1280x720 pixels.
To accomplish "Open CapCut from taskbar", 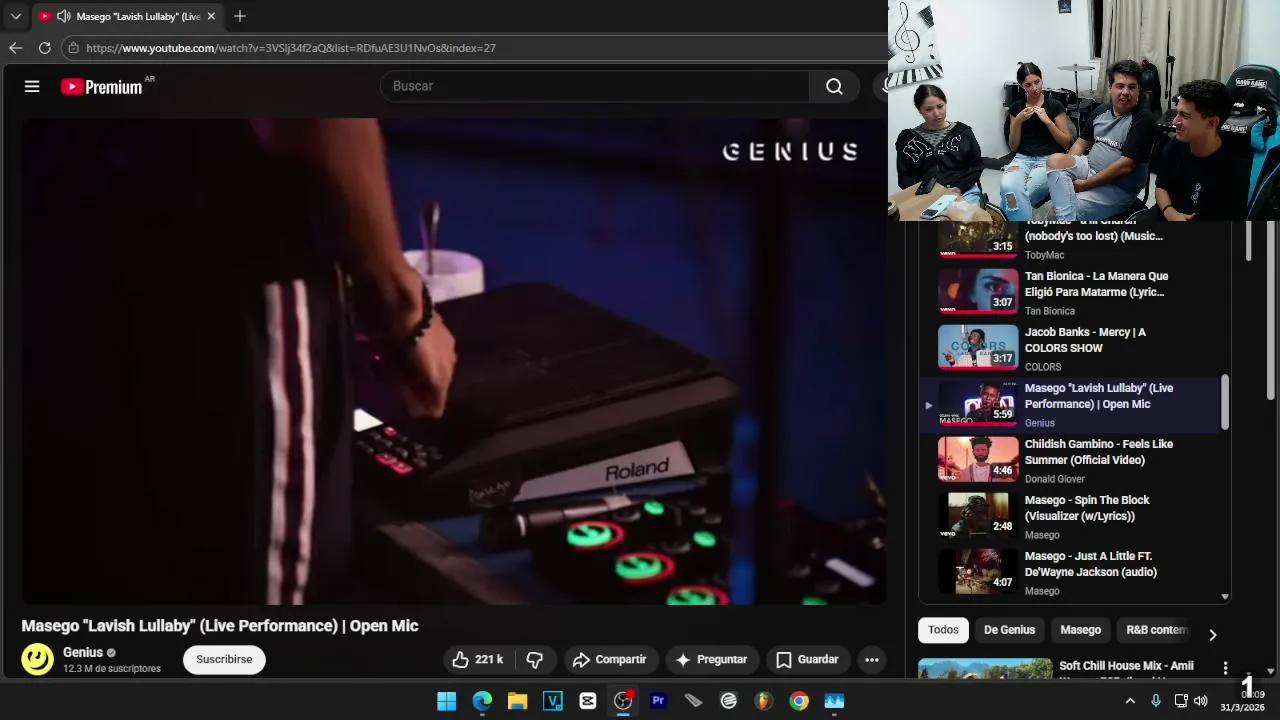I will point(588,701).
